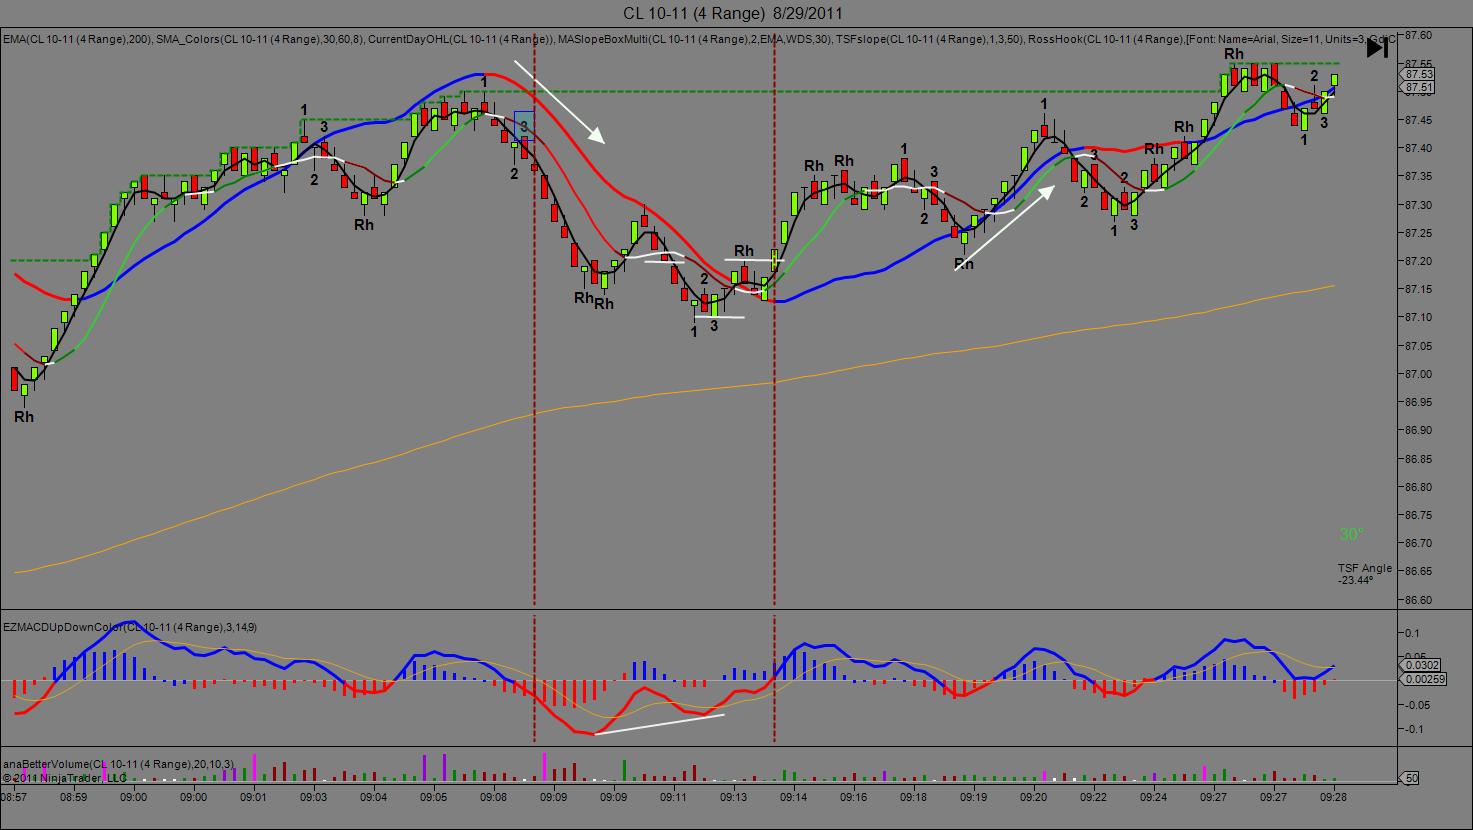Screen dimensions: 1473x830
Task: Select the EZMACDUpDownColor panel label
Action: click(130, 627)
